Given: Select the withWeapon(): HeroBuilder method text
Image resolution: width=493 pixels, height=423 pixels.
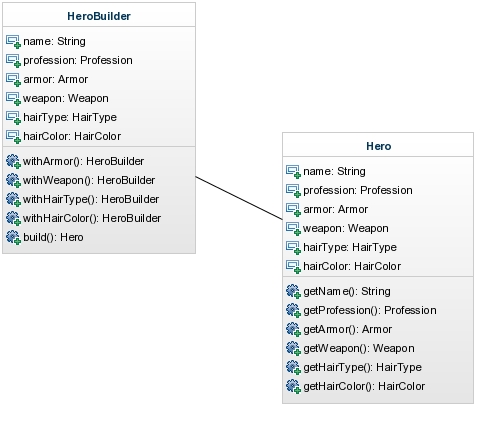Looking at the screenshot, I should 89,180.
